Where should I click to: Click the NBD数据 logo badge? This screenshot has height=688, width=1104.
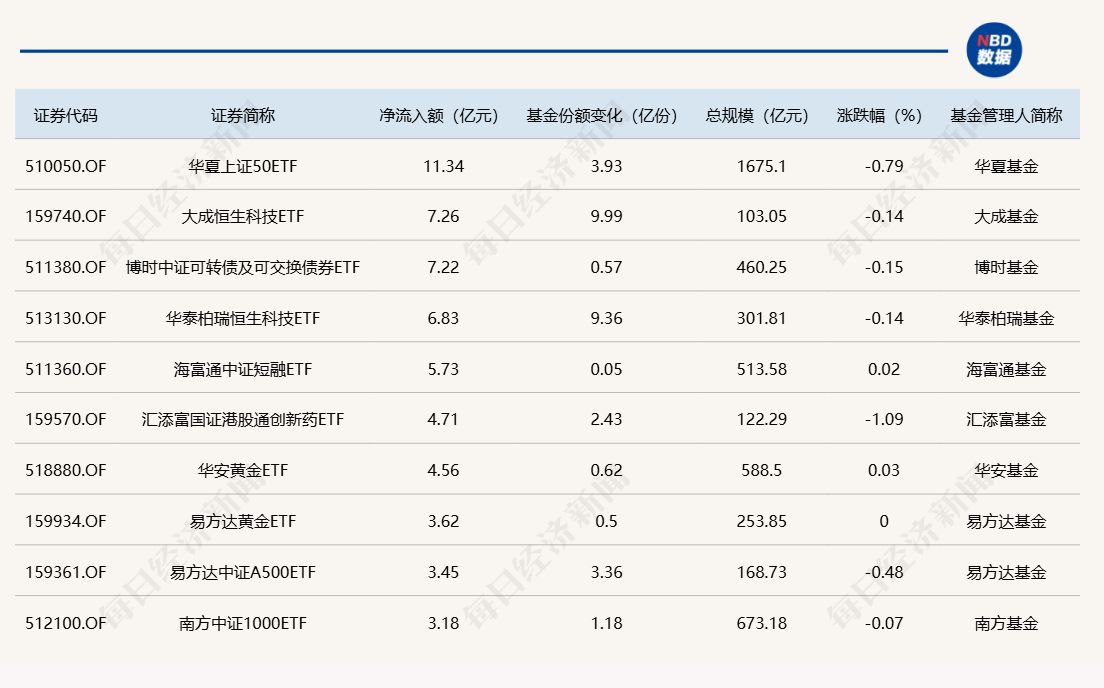pyautogui.click(x=993, y=50)
